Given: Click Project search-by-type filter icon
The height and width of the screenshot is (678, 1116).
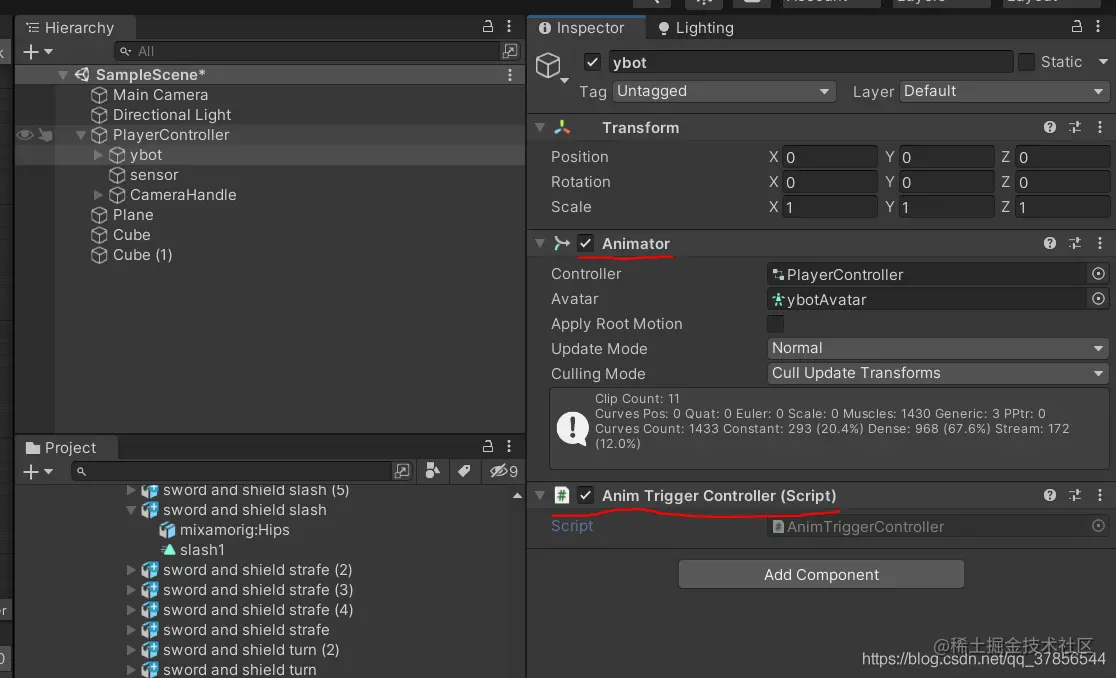Looking at the screenshot, I should pos(432,471).
